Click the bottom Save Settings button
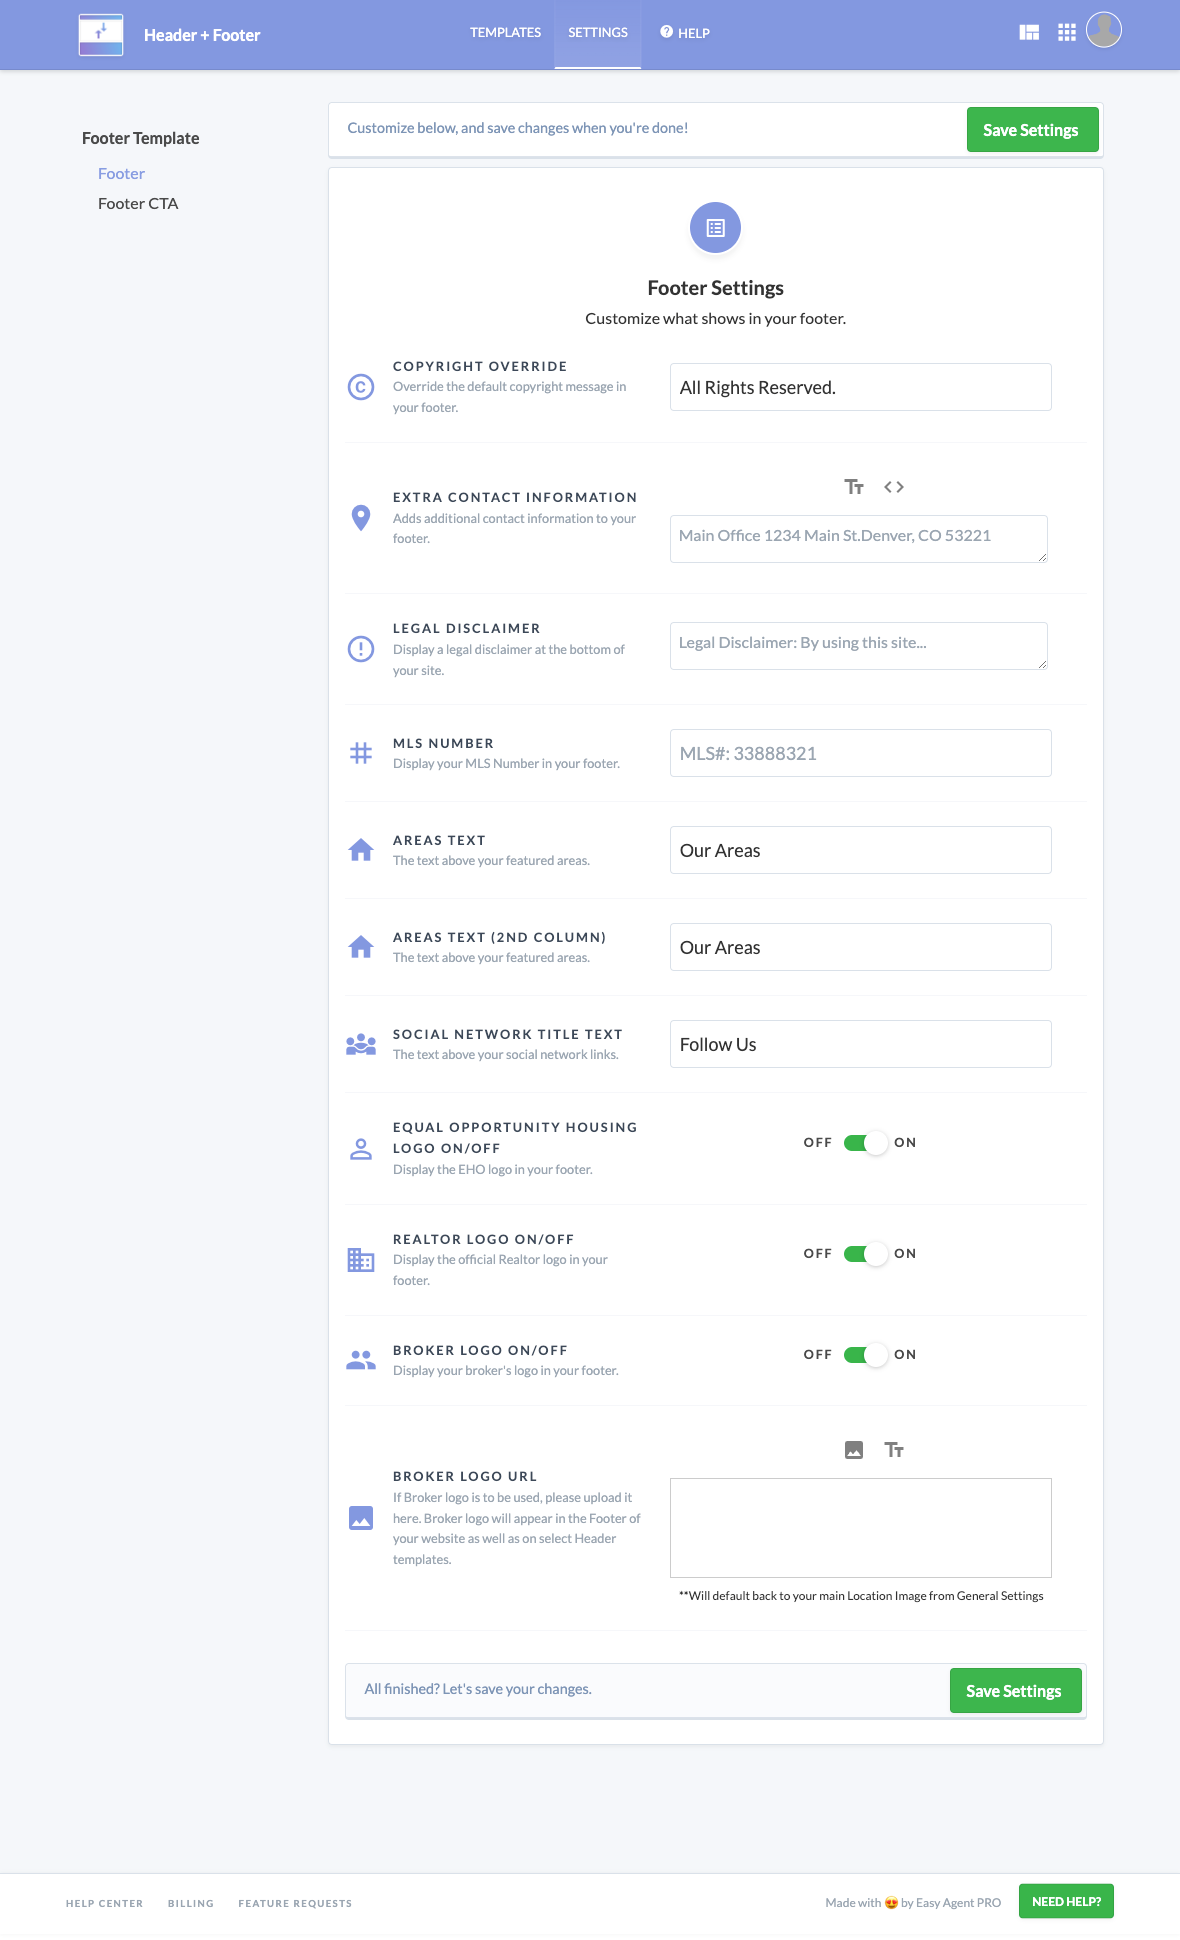 (x=1015, y=1691)
